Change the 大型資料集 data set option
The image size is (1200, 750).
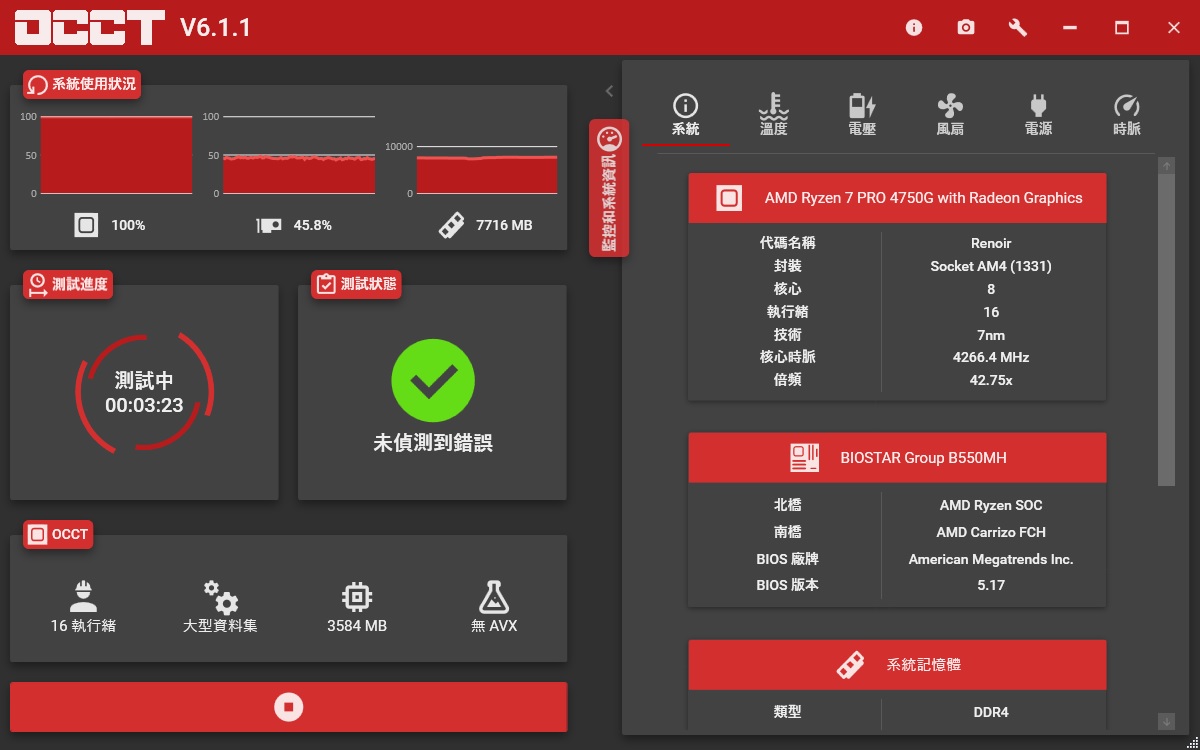click(x=220, y=606)
